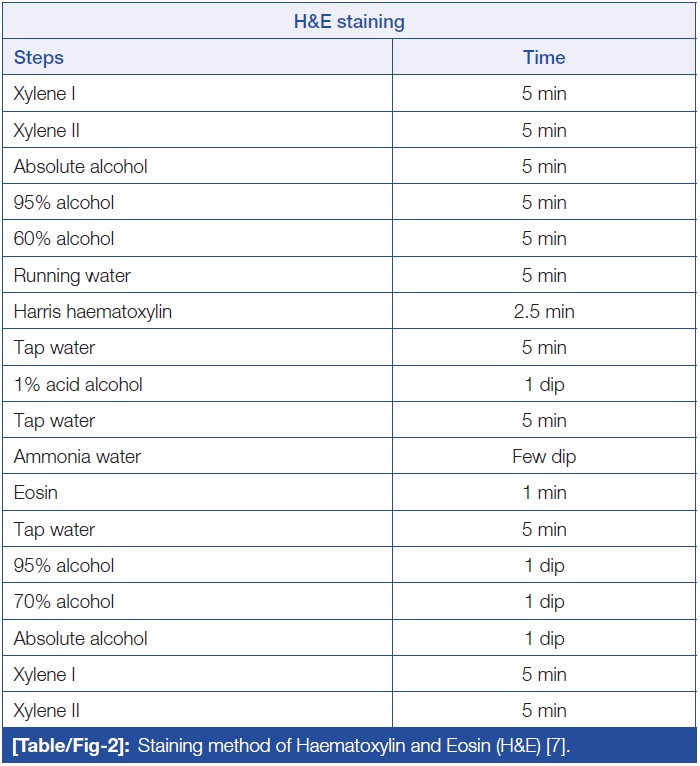Click the 1 dip value beside 1% acid alcohol
This screenshot has width=700, height=766.
point(543,384)
